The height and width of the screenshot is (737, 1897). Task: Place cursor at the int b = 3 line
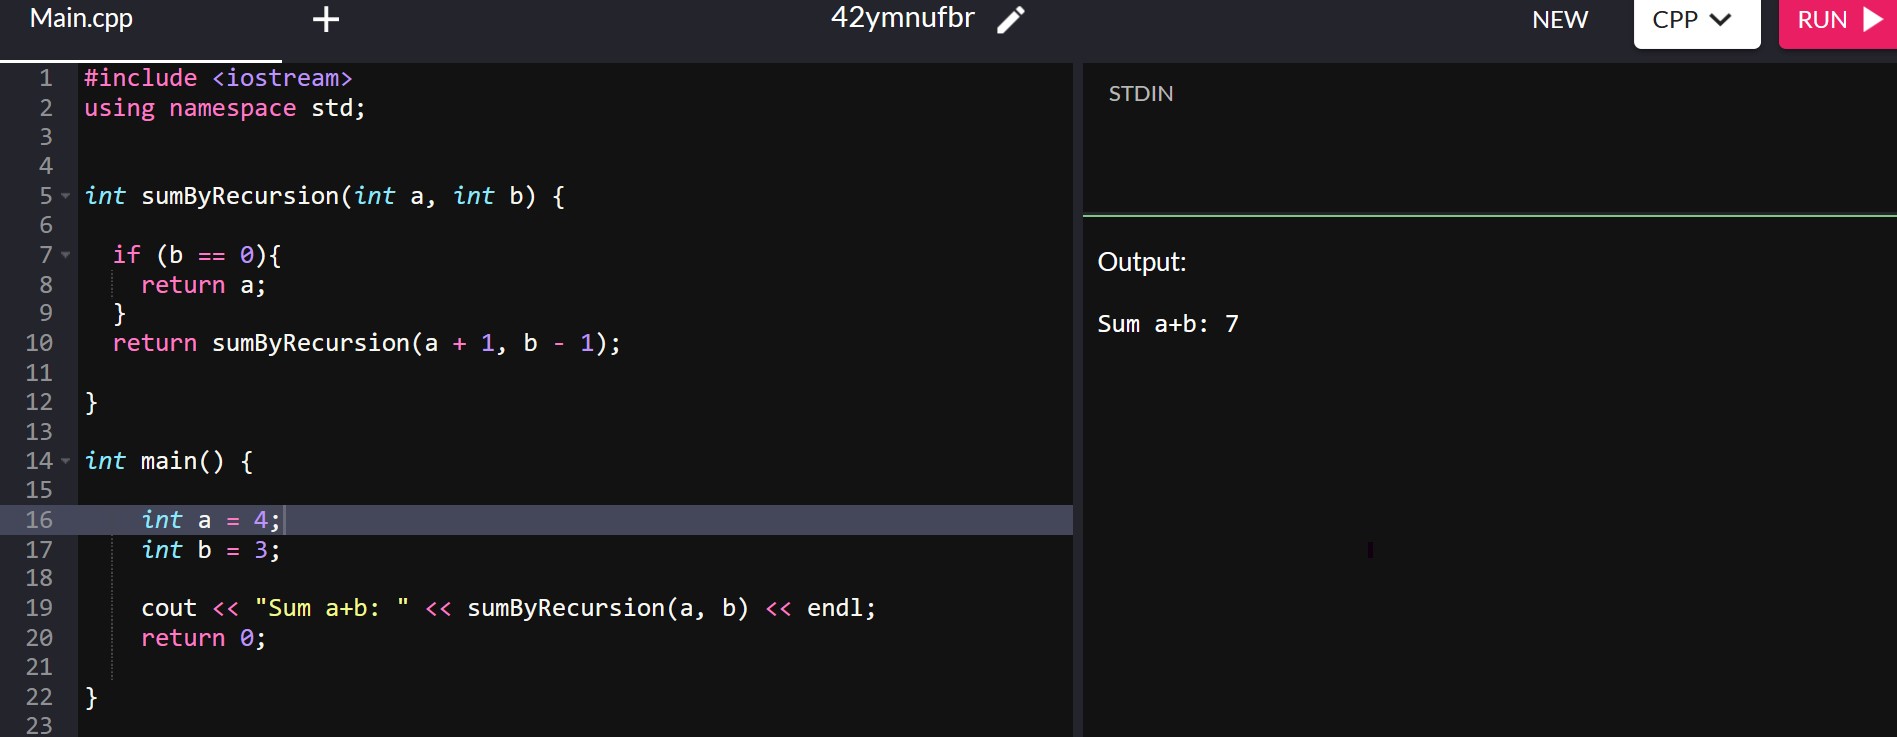tap(210, 550)
